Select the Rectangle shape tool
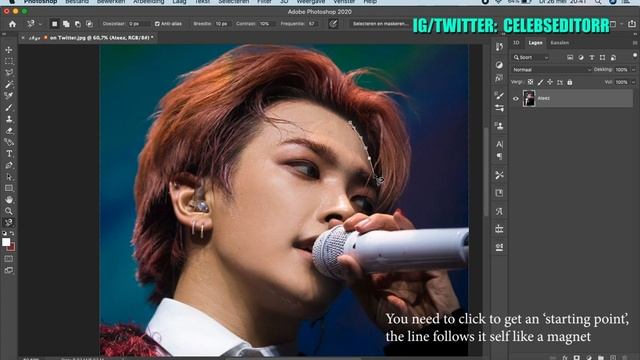 coord(9,188)
